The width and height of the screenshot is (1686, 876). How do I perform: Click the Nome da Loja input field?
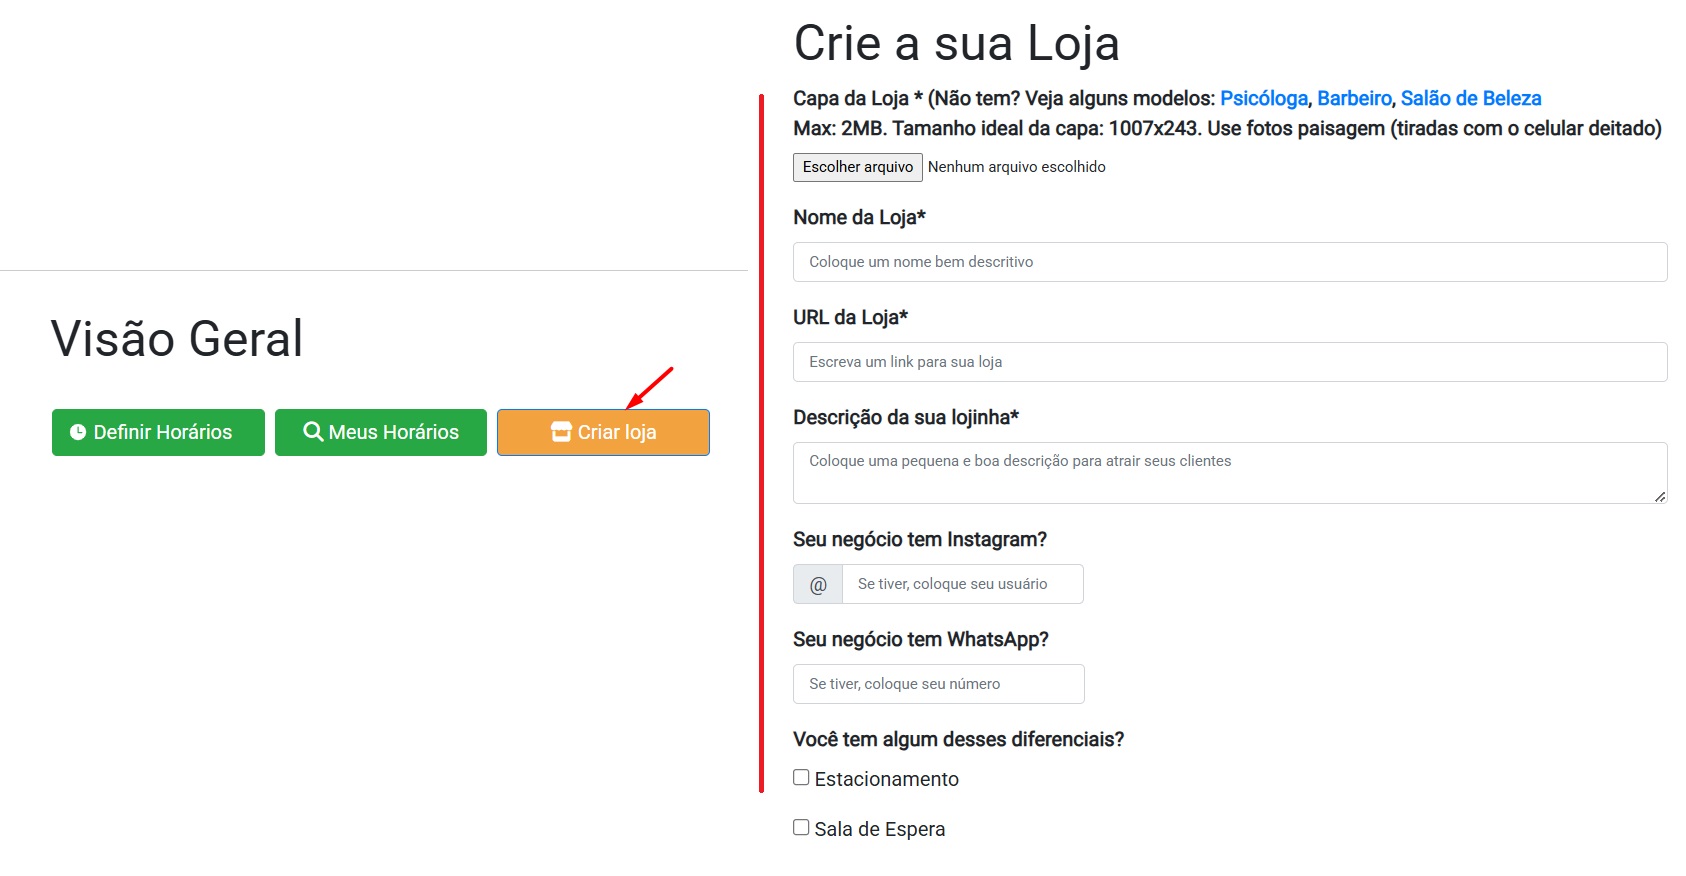pos(1229,261)
